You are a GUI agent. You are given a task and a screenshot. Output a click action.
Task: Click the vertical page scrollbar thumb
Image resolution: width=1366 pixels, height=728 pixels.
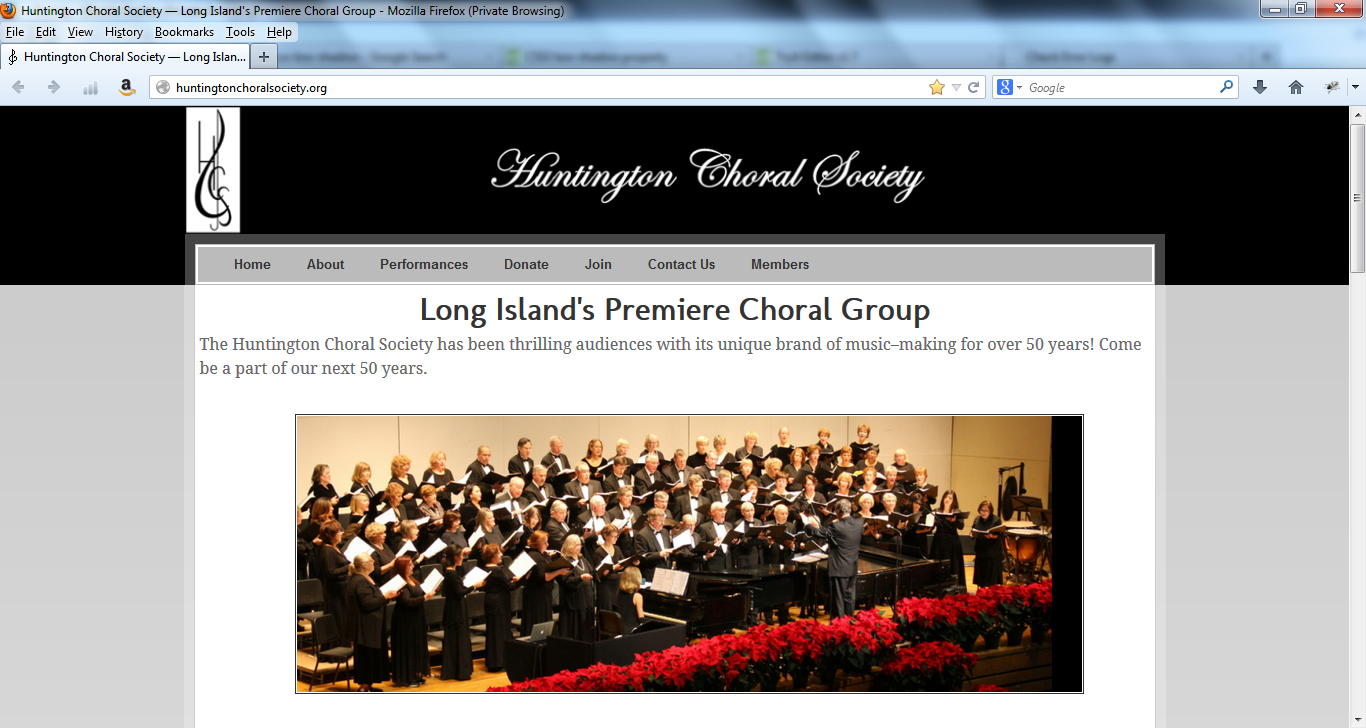pyautogui.click(x=1357, y=197)
